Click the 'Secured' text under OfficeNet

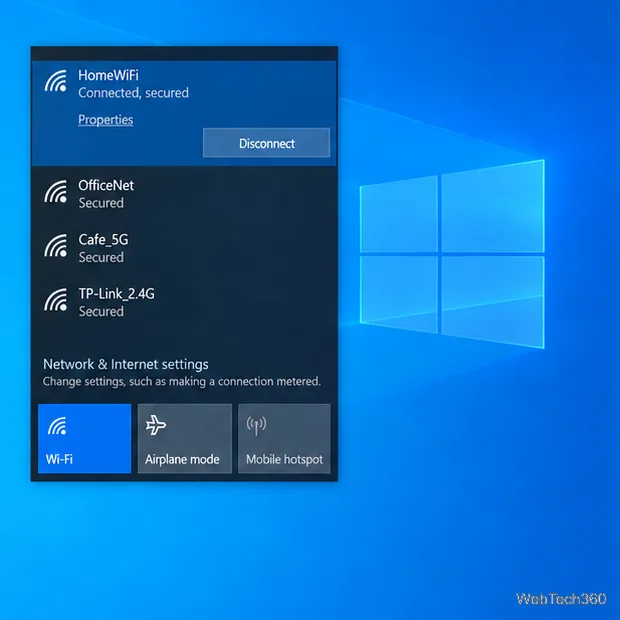click(101, 203)
